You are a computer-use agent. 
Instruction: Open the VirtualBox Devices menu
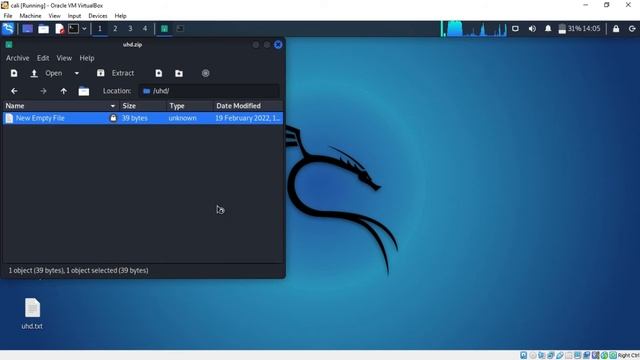(x=98, y=16)
